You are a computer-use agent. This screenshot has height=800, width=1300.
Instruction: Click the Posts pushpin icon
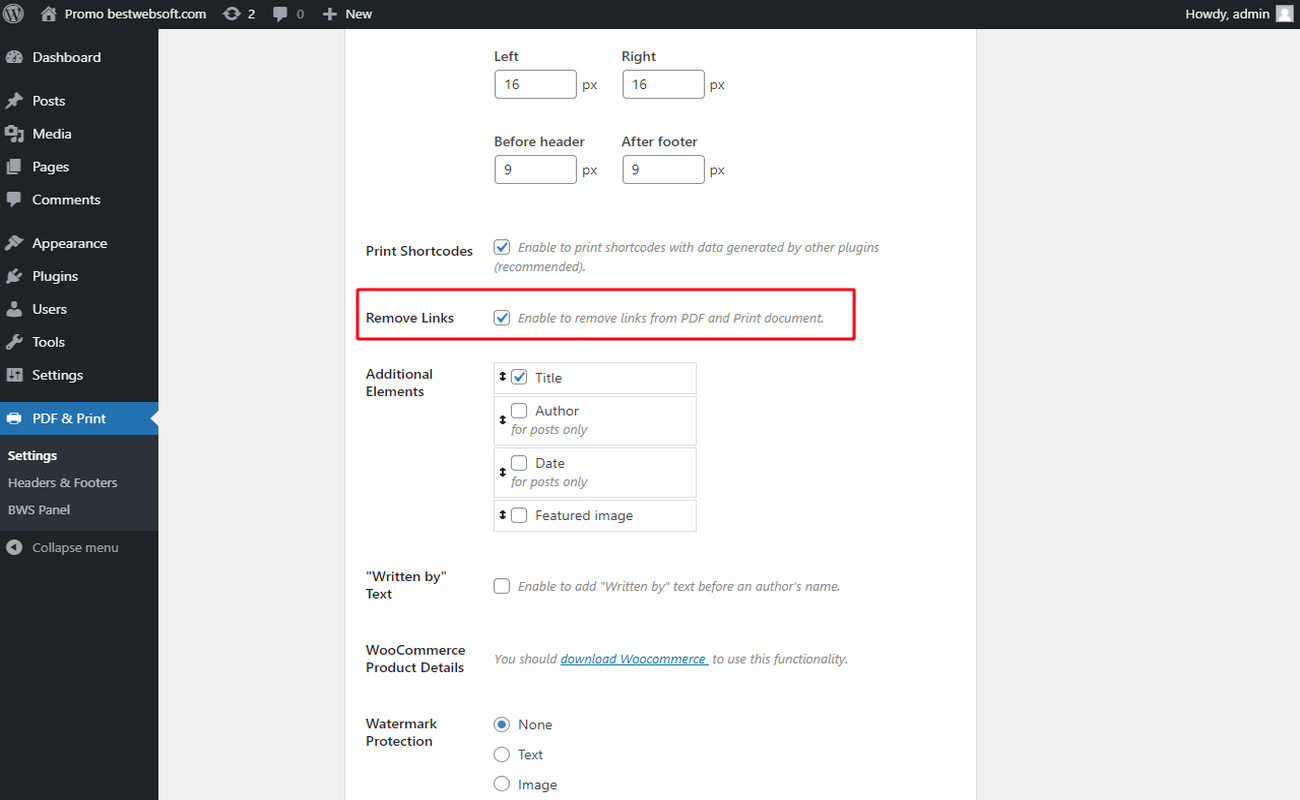14,101
